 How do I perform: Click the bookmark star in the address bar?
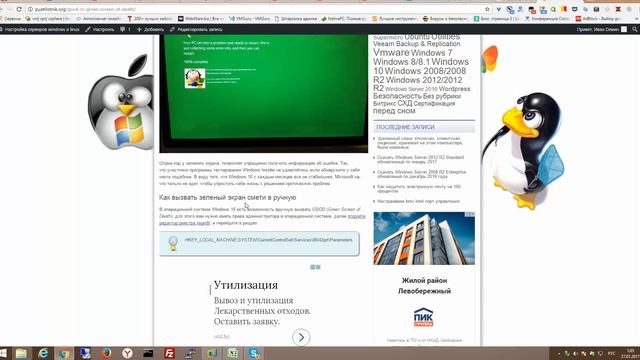[487, 9]
